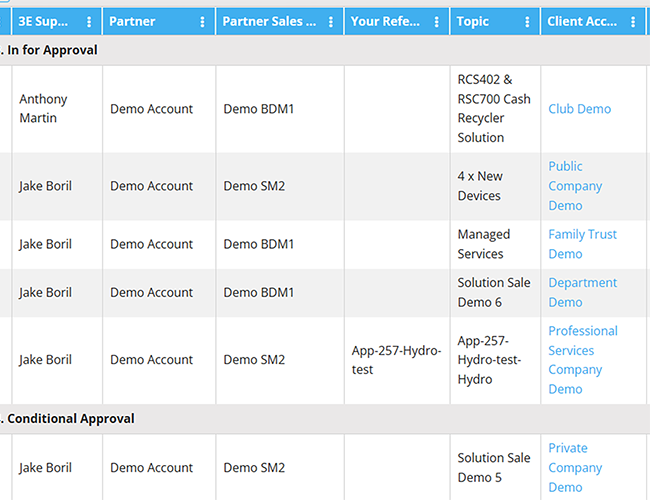Sort by Partner Sales column header
The width and height of the screenshot is (650, 500).
[269, 22]
